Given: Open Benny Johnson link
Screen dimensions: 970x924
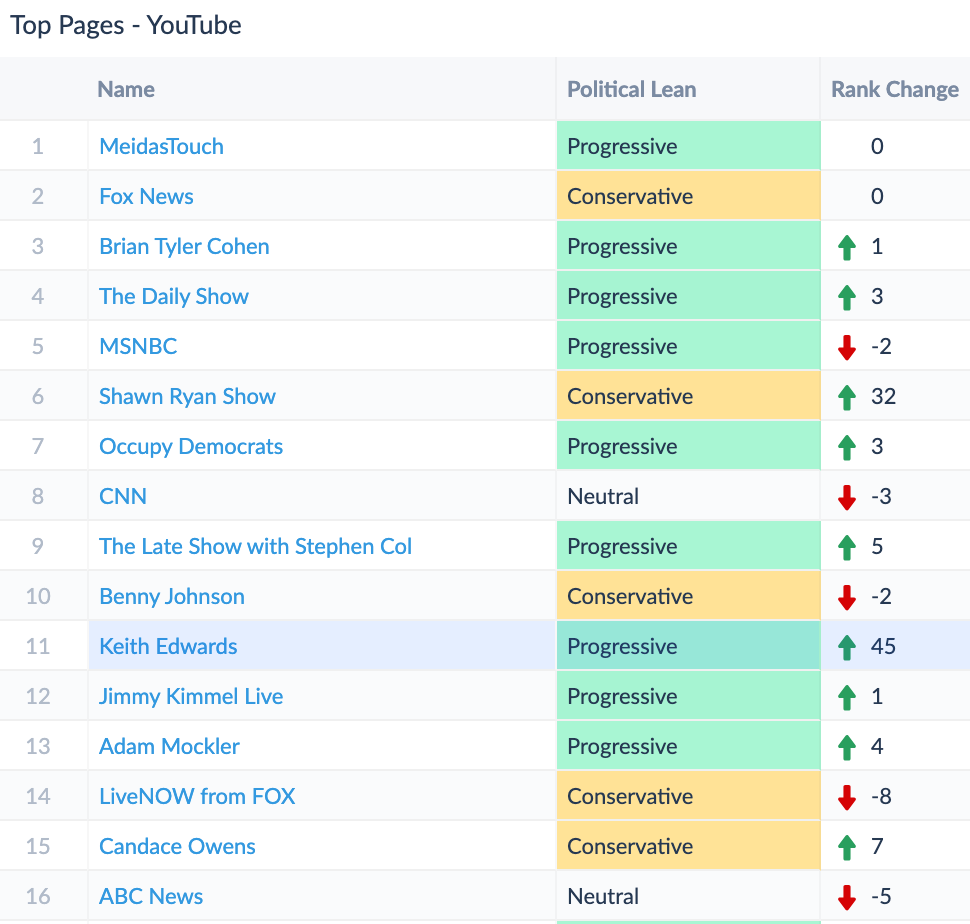Looking at the screenshot, I should [x=172, y=597].
